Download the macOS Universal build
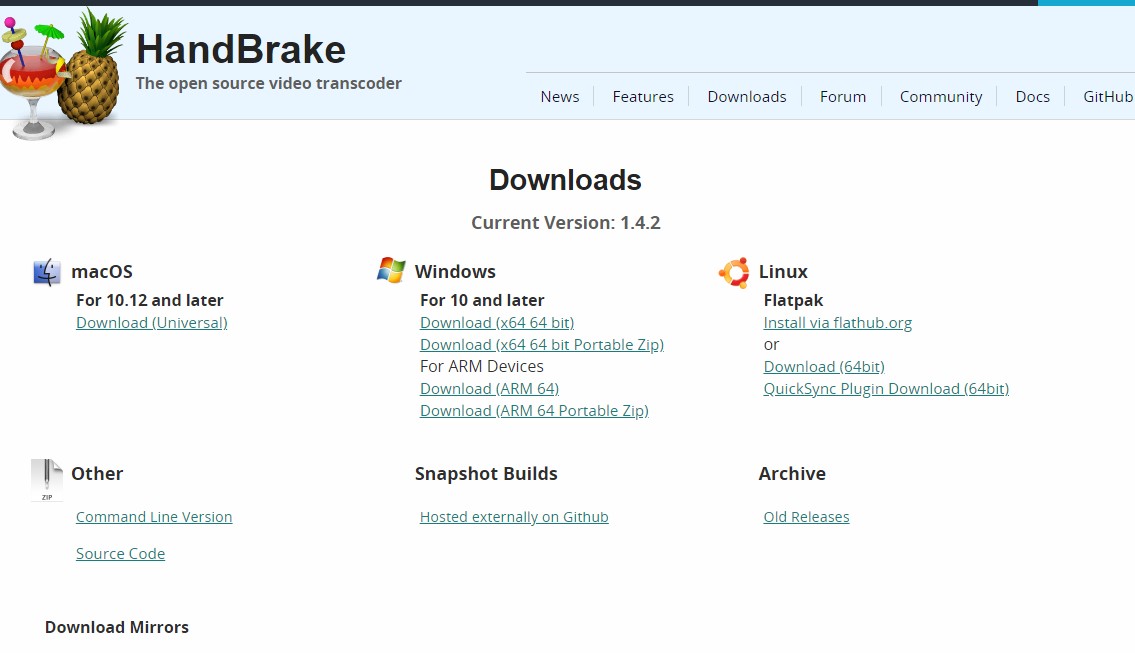Image resolution: width=1135 pixels, height=653 pixels. (x=151, y=322)
